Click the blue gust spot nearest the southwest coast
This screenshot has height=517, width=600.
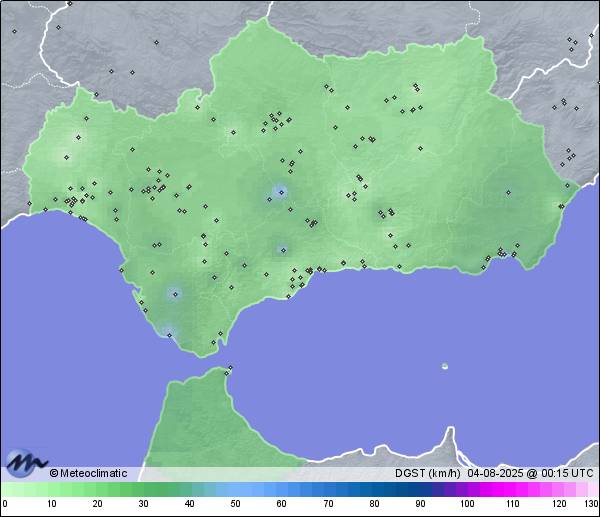[x=175, y=293]
